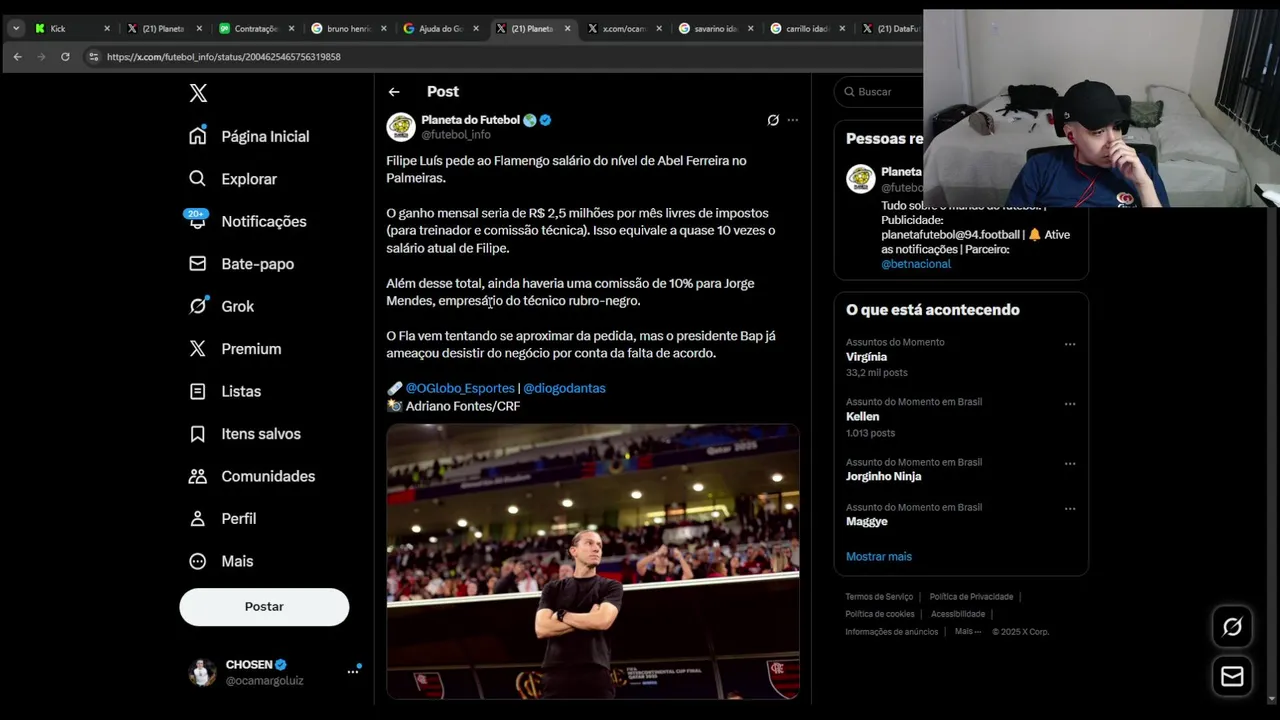Open Acessibilidade footer link
The image size is (1280, 720).
click(x=958, y=614)
